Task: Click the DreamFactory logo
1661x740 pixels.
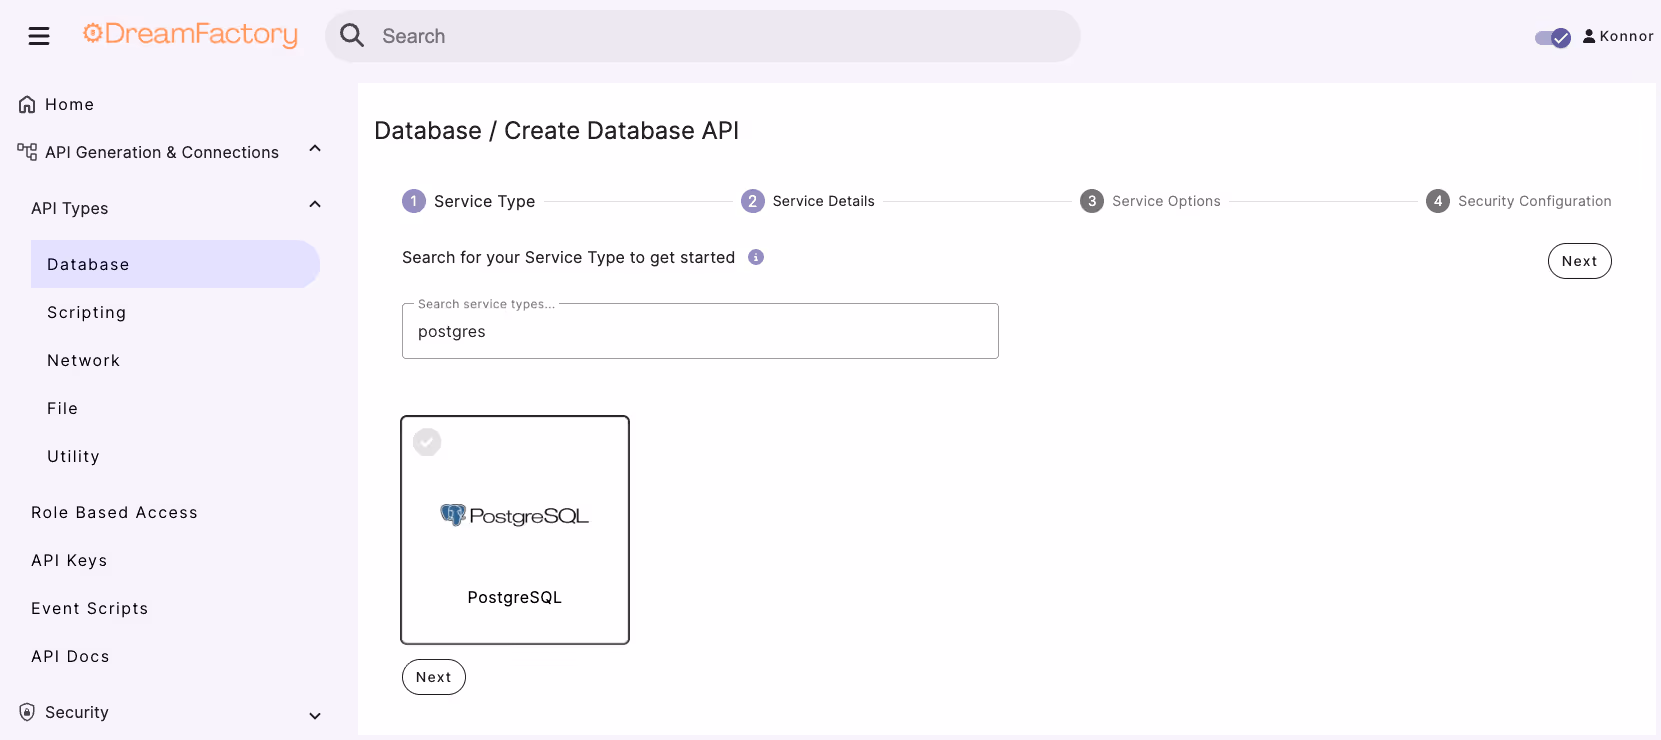Action: click(190, 35)
